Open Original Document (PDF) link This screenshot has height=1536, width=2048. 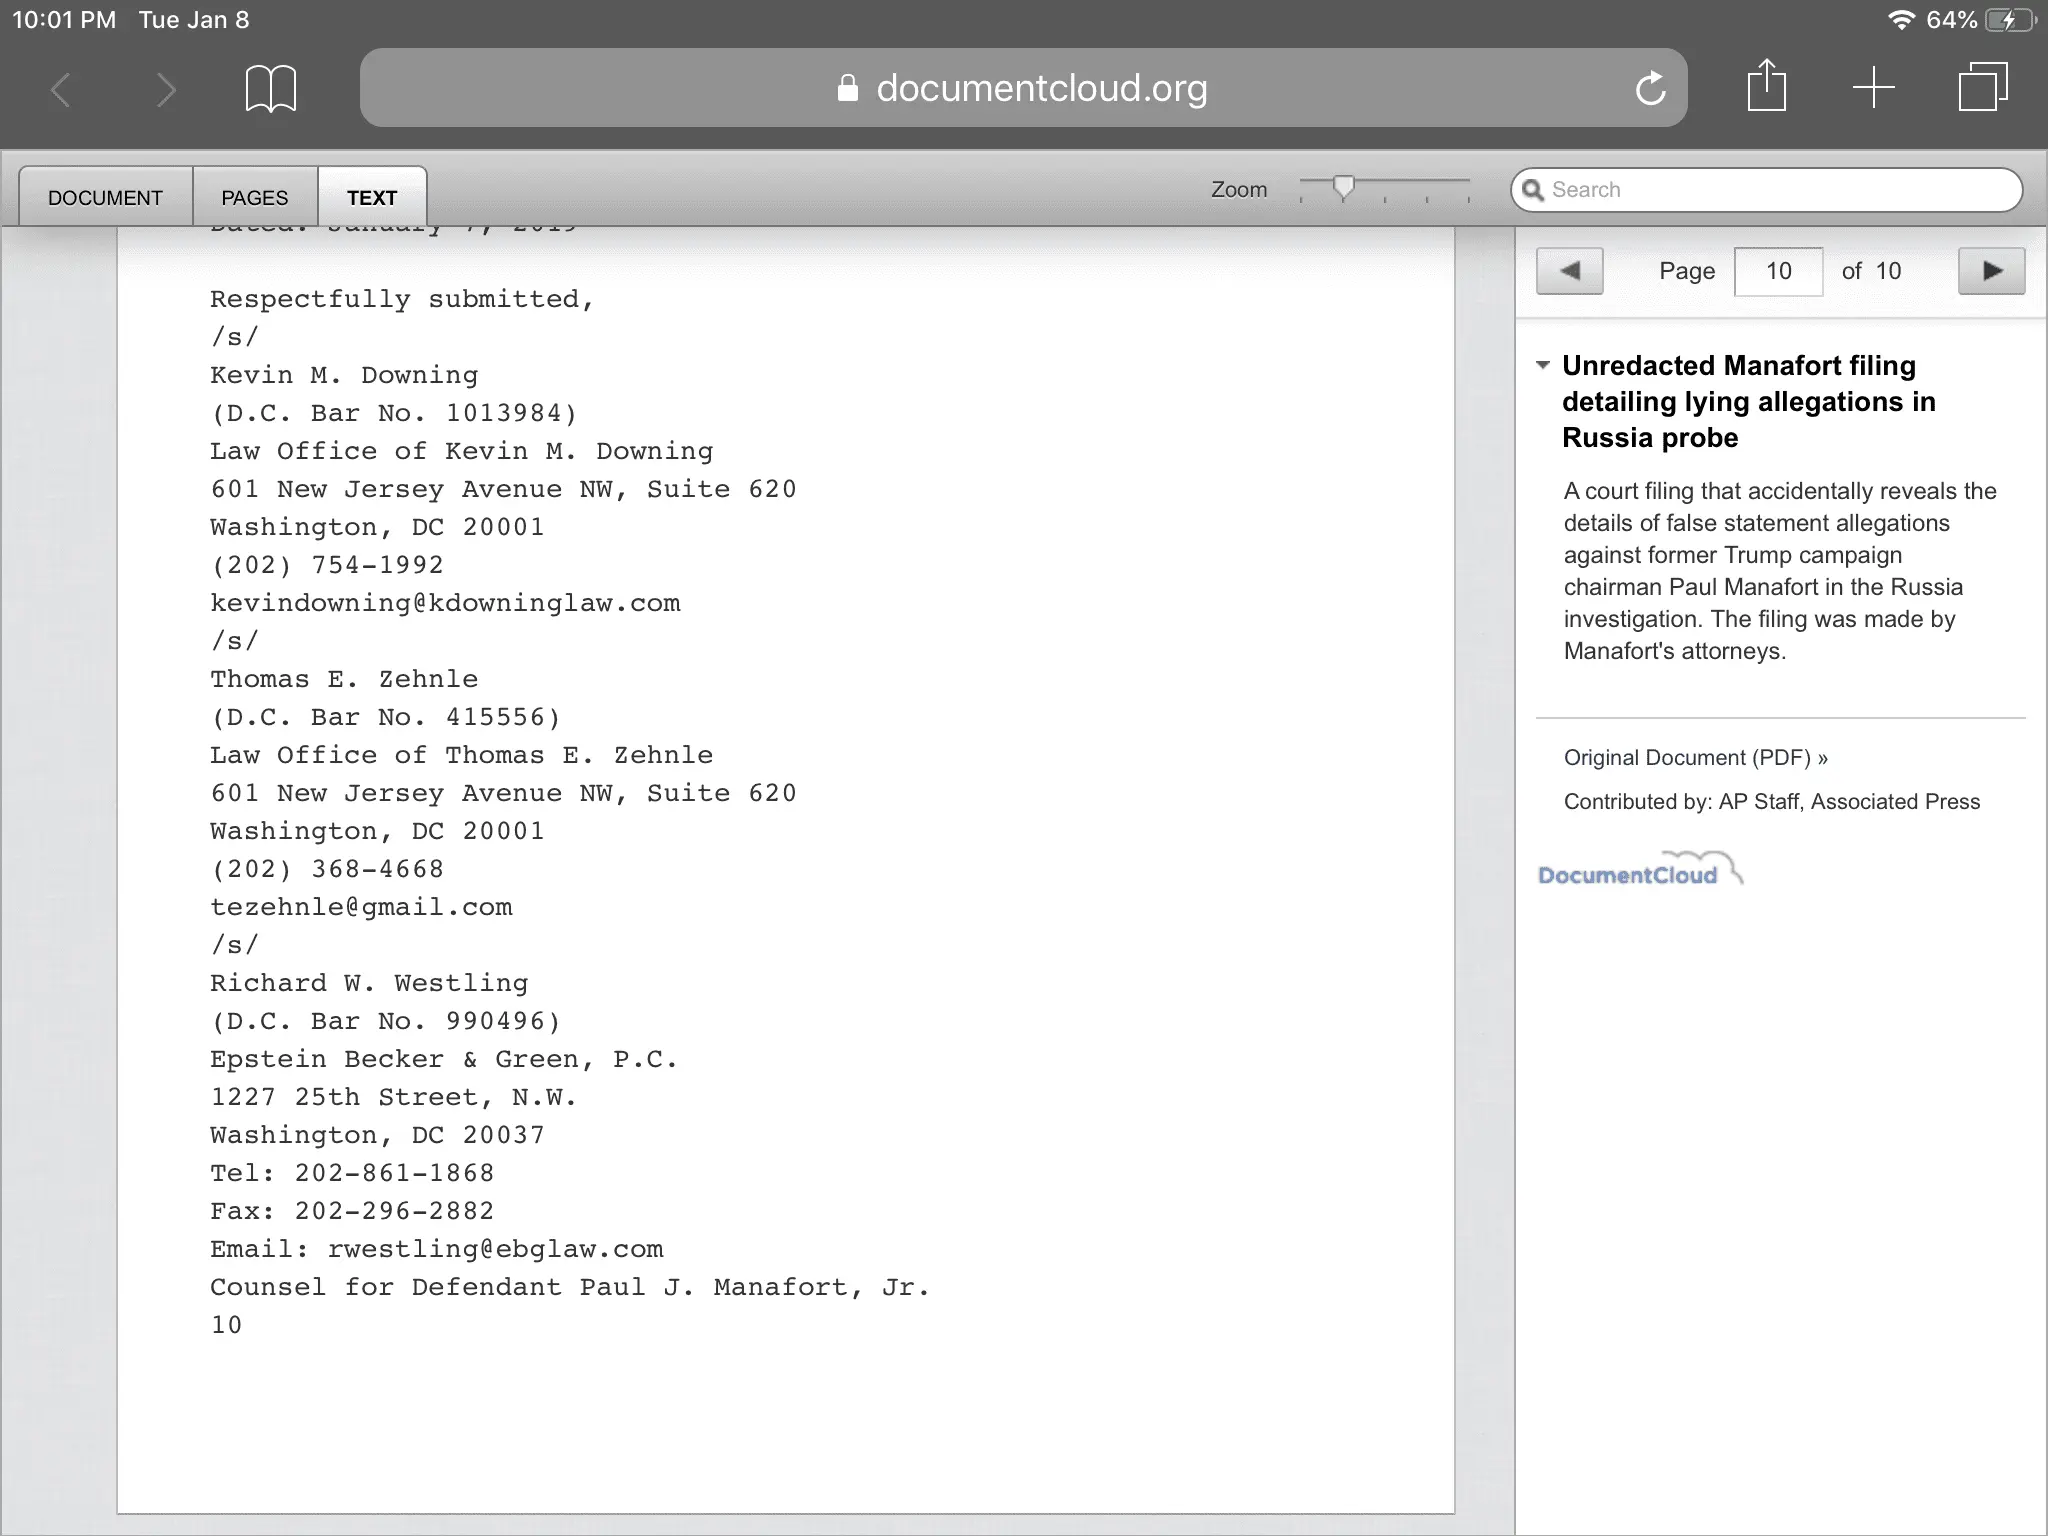[x=1695, y=758]
